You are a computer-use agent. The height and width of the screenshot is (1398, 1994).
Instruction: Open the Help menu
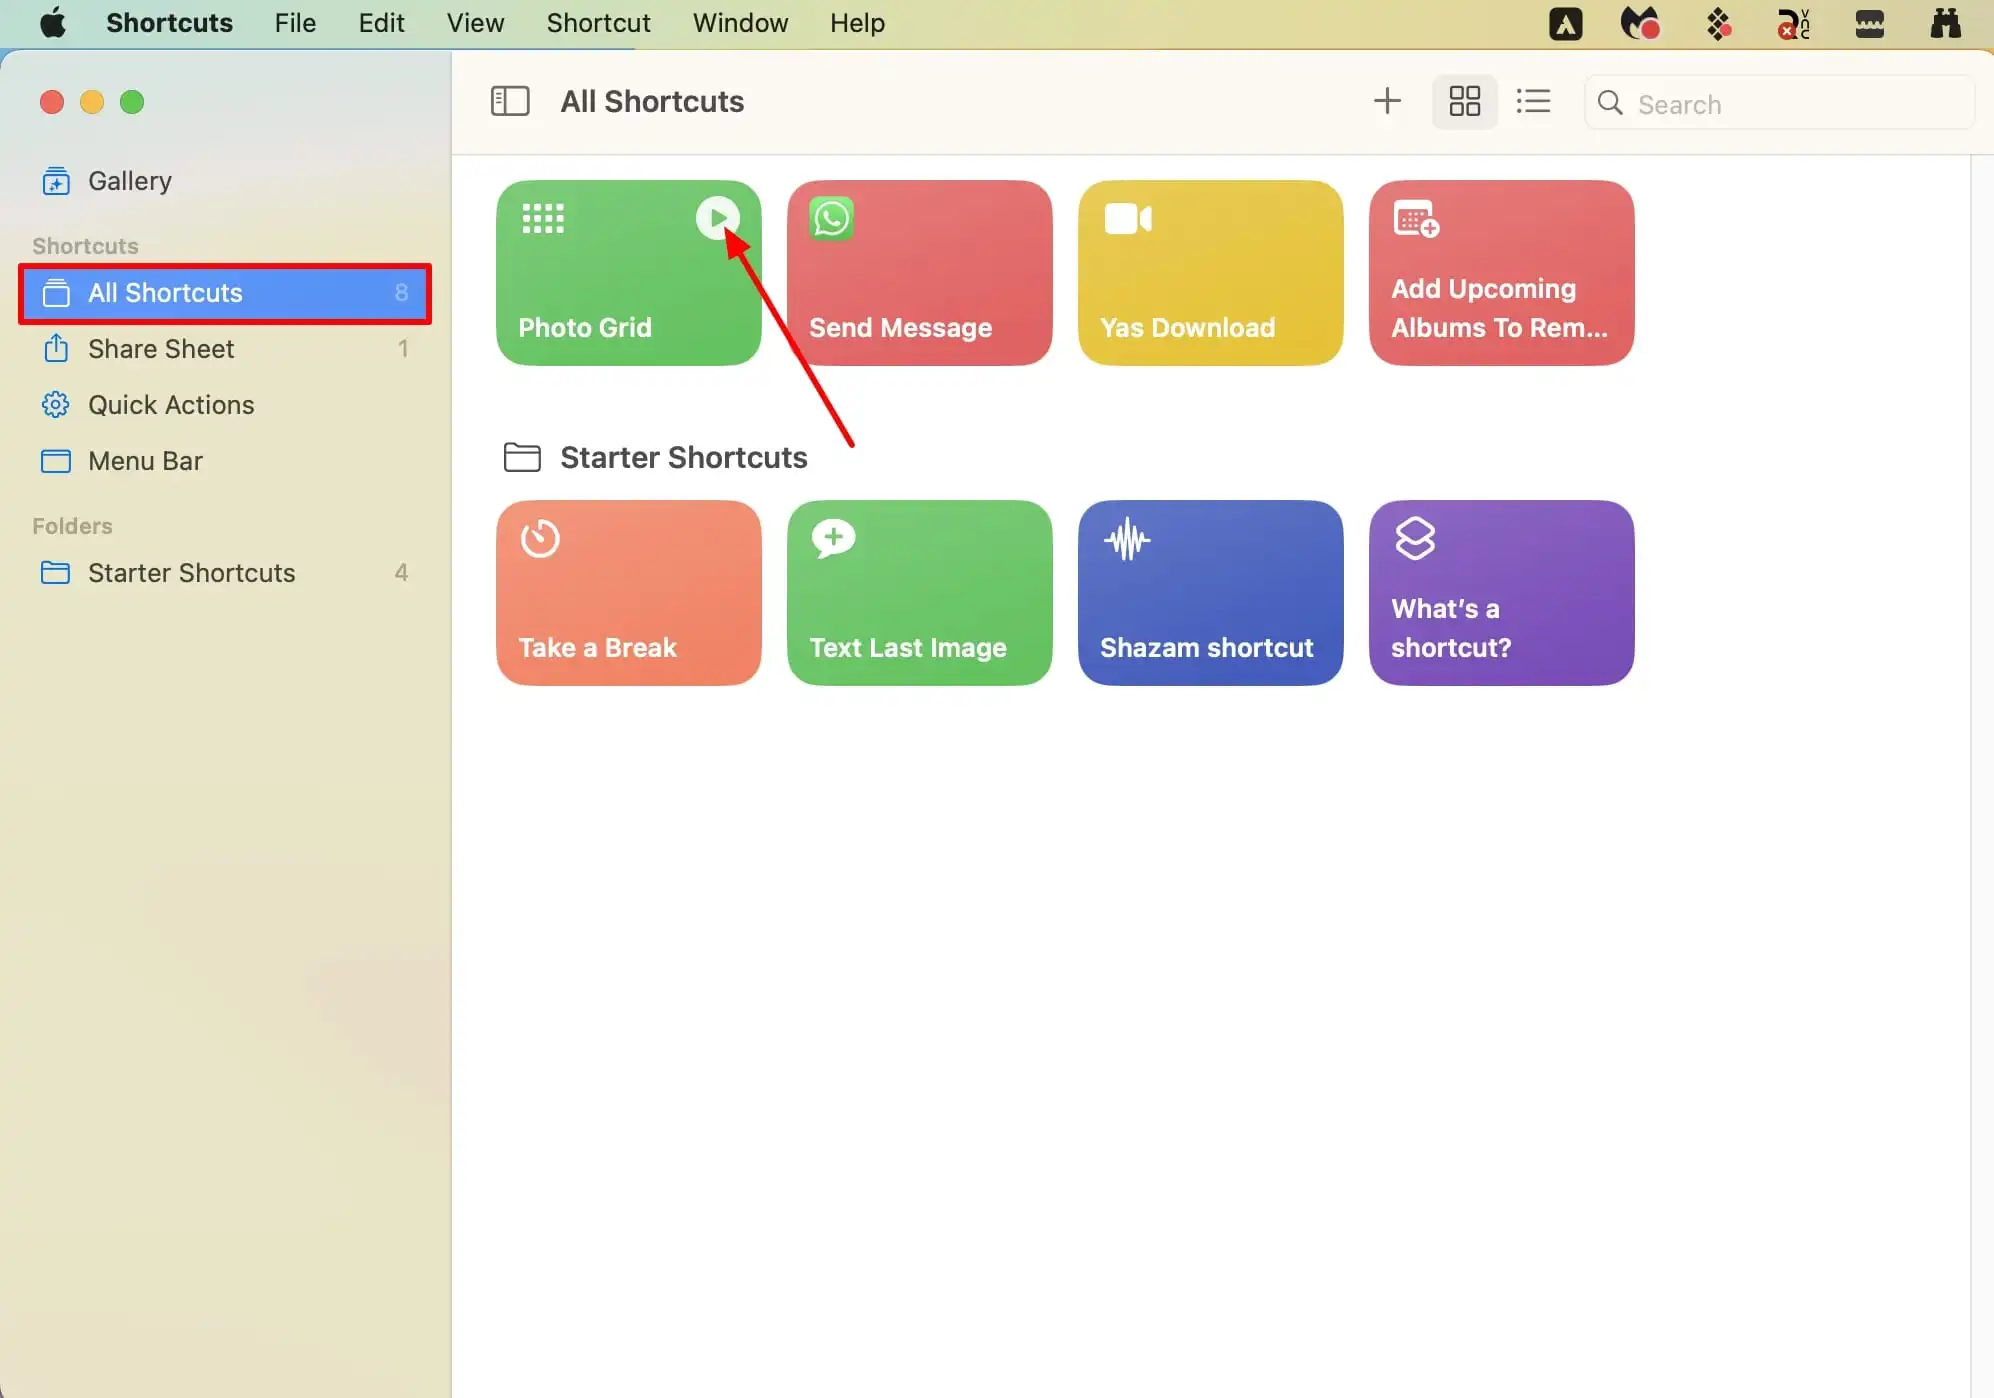click(857, 23)
